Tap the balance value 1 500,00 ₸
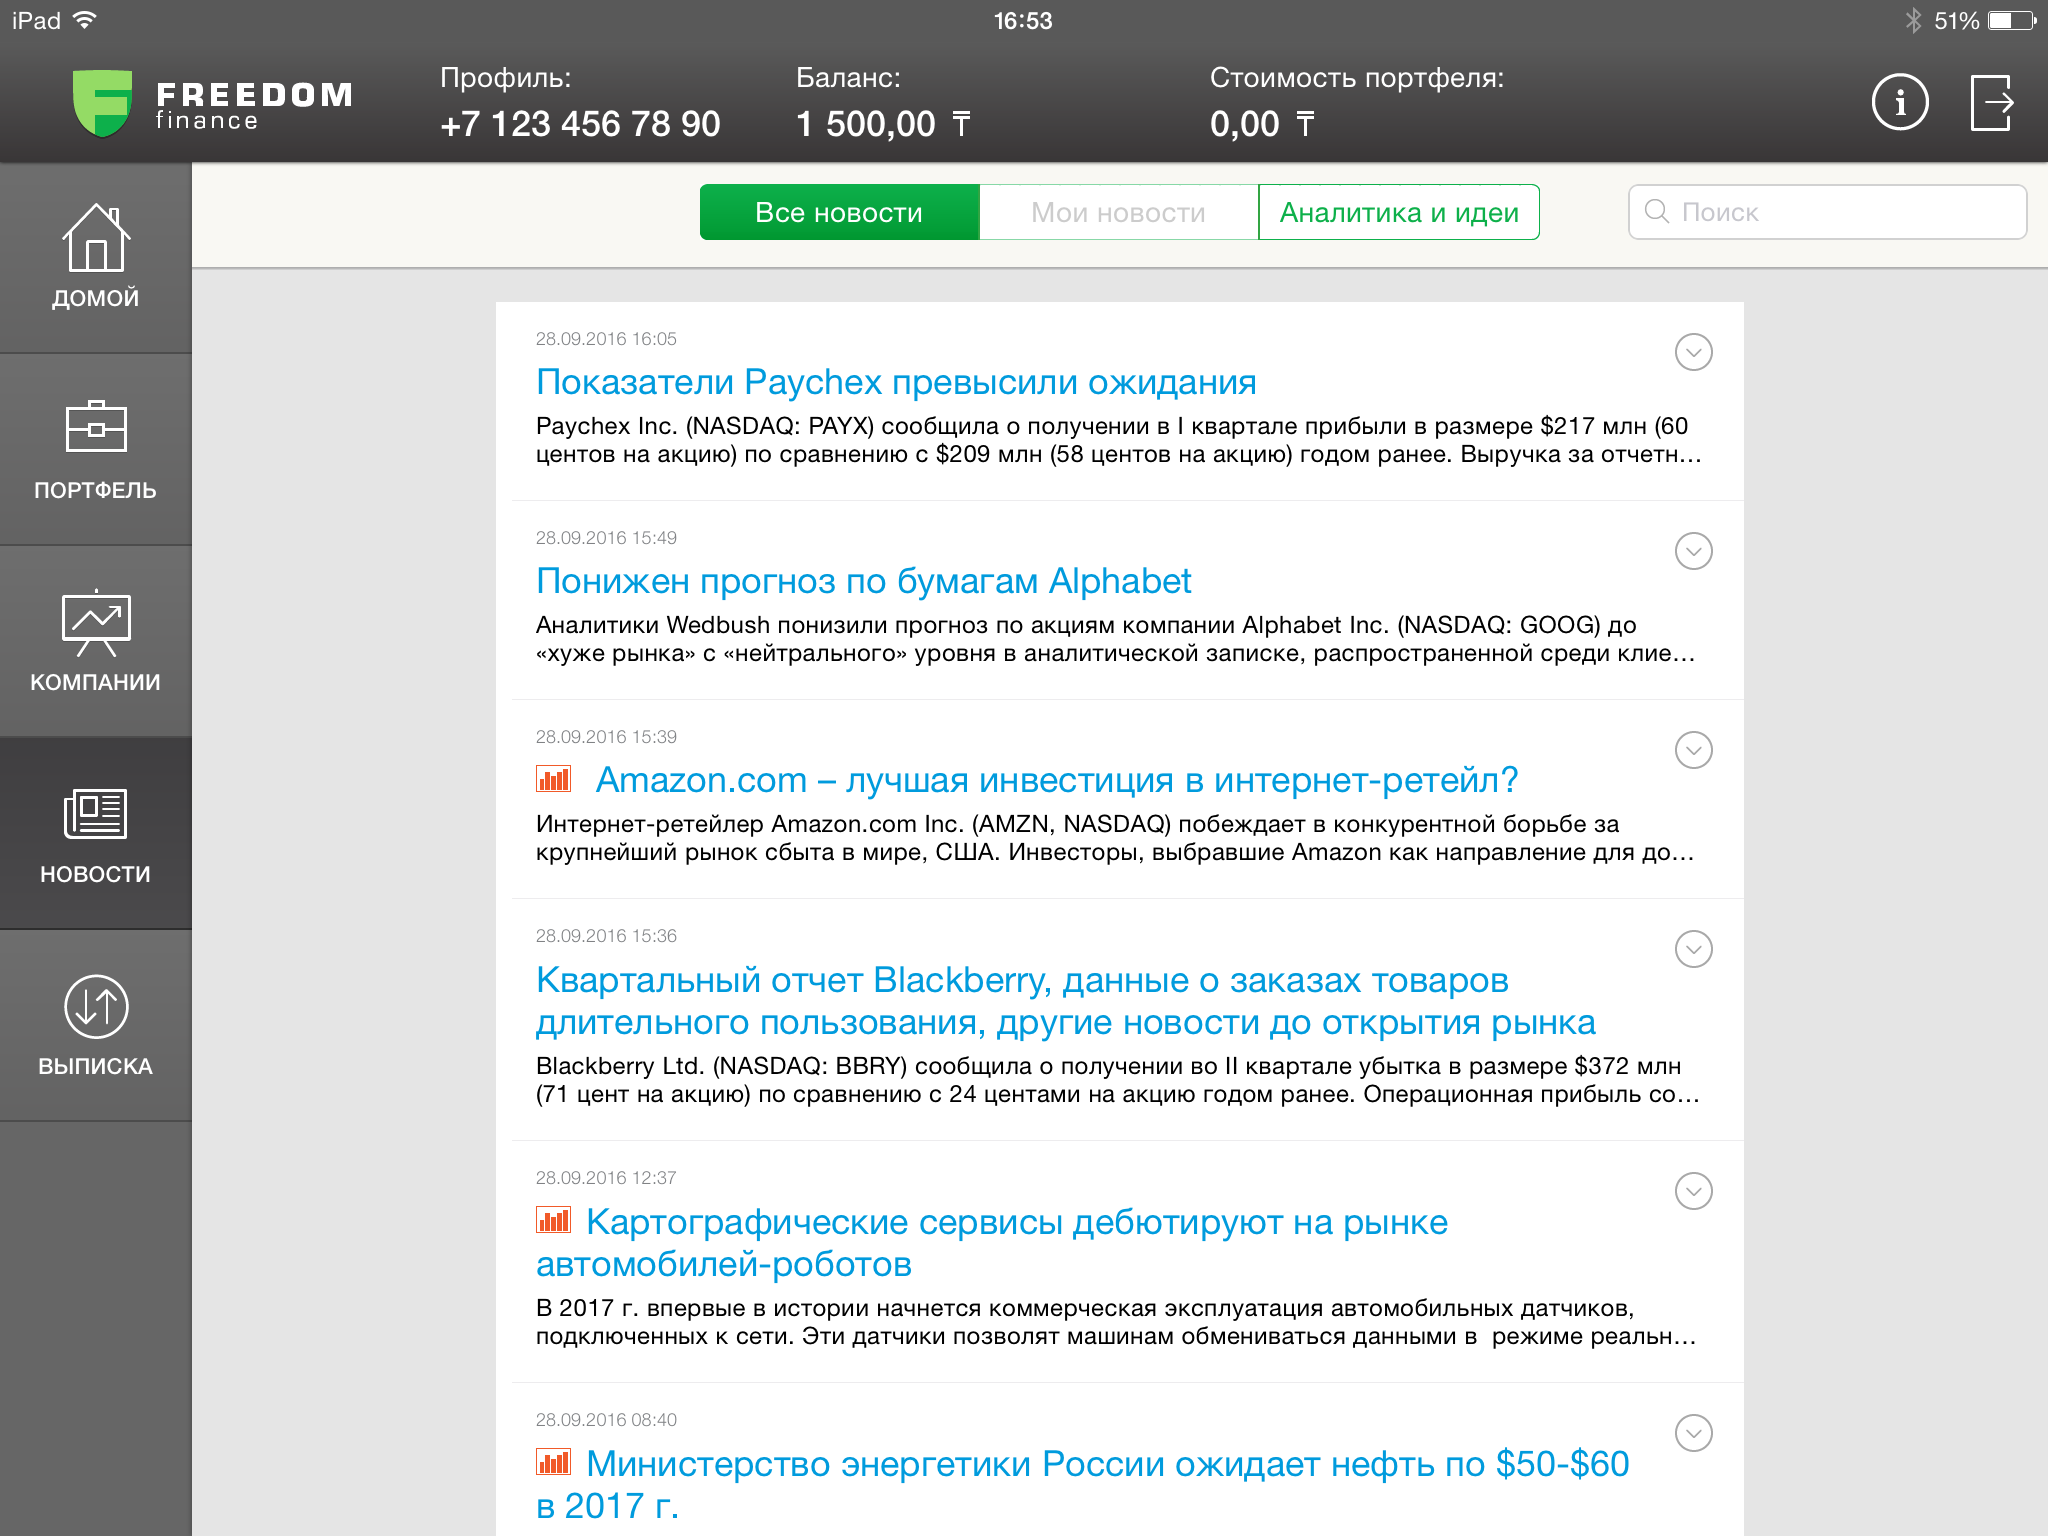2048x1536 pixels. pos(883,124)
